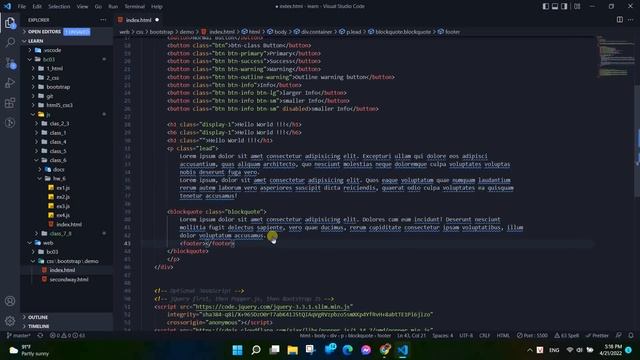Open ex1.js file in explorer
Viewport: 640px width, 360px height.
click(63, 188)
